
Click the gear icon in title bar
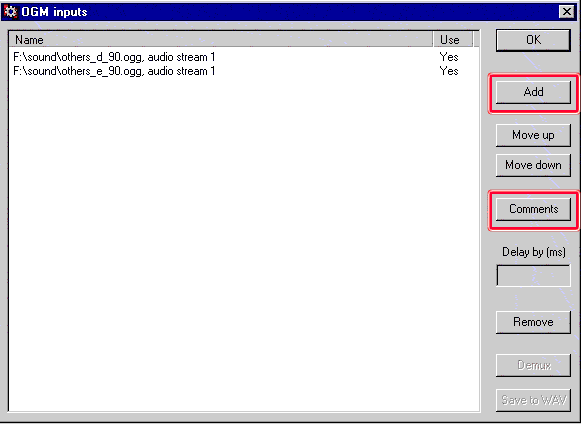(x=10, y=12)
